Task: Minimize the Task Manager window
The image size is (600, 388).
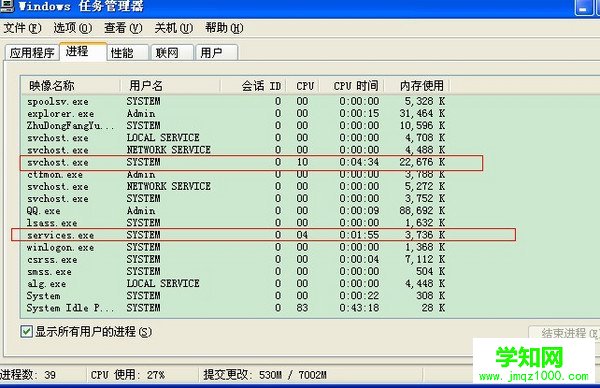Action: click(583, 8)
